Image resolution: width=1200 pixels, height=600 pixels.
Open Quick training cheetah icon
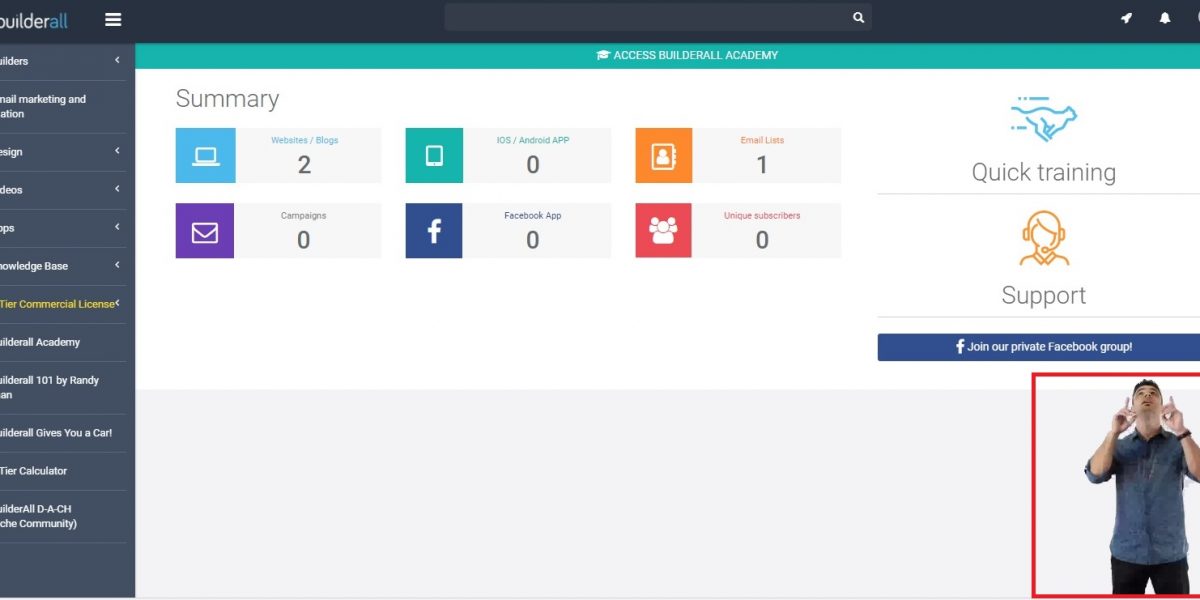pyautogui.click(x=1044, y=119)
